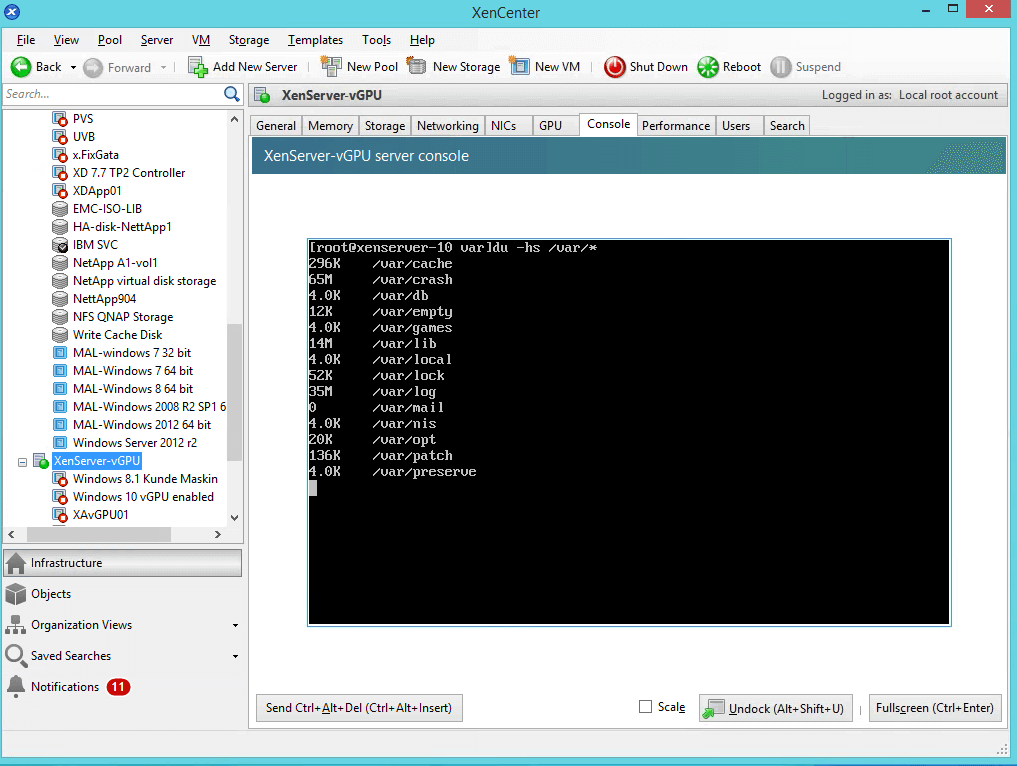This screenshot has height=766, width=1017.
Task: Click the stopped VM icon beside PVS
Action: point(60,119)
